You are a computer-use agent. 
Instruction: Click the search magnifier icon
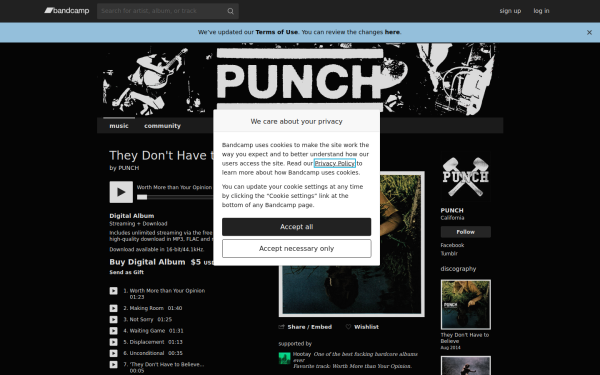coord(230,11)
